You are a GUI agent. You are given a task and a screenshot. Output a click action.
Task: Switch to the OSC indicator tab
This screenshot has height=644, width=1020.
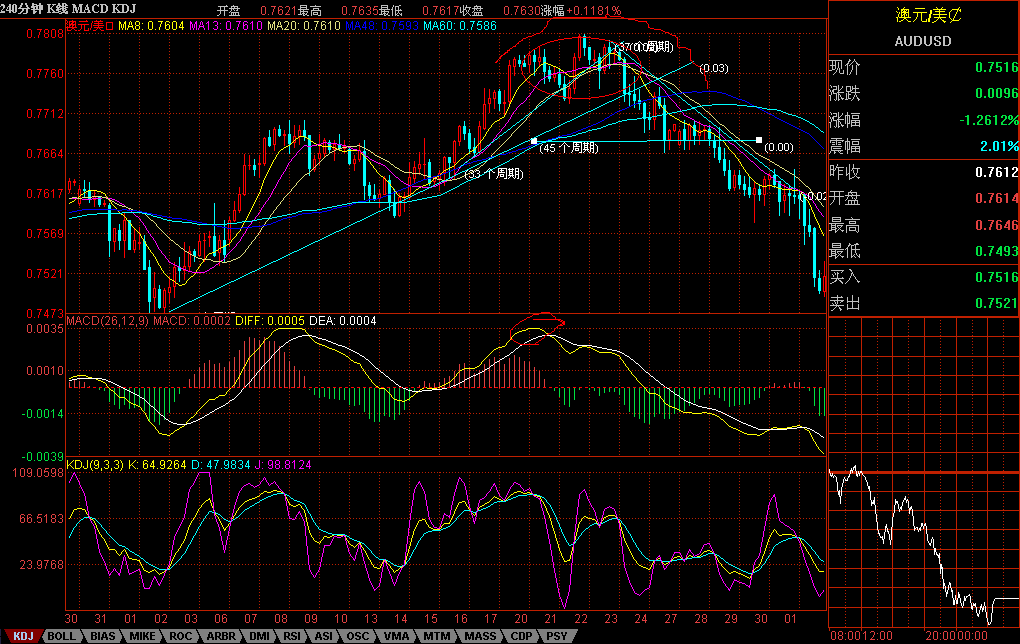pyautogui.click(x=357, y=636)
